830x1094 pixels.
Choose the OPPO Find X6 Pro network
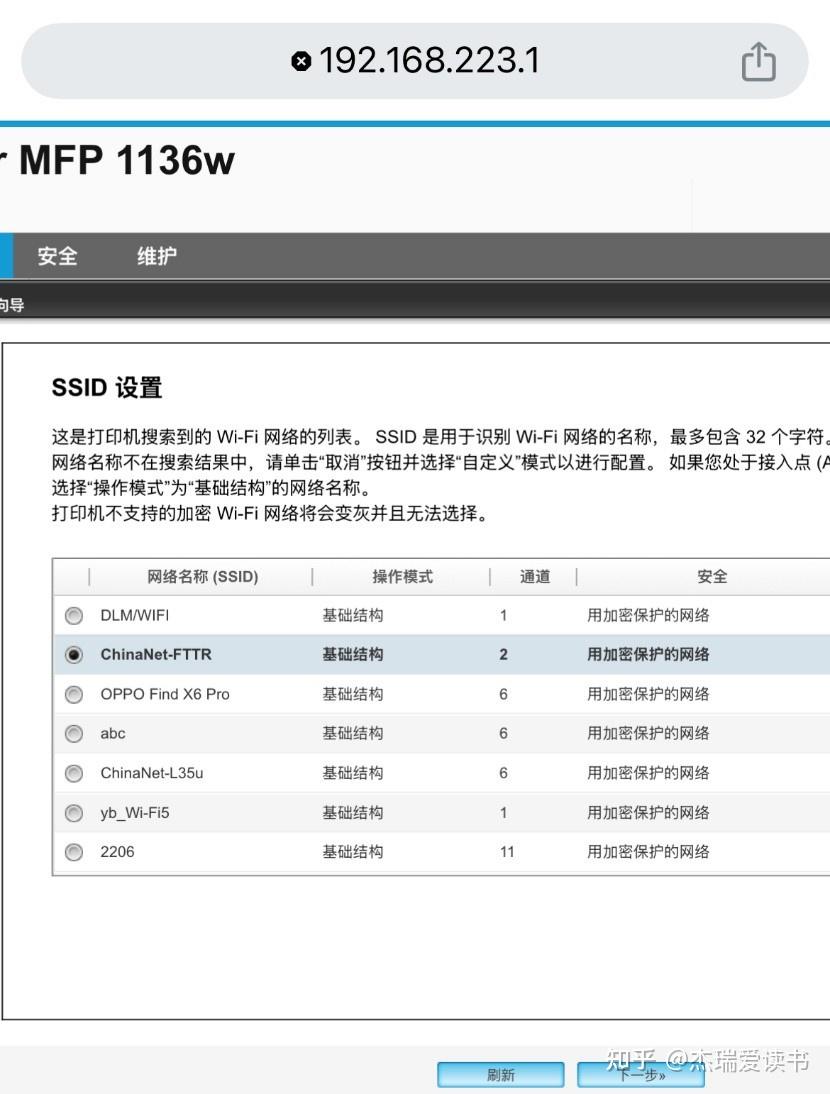pyautogui.click(x=73, y=694)
